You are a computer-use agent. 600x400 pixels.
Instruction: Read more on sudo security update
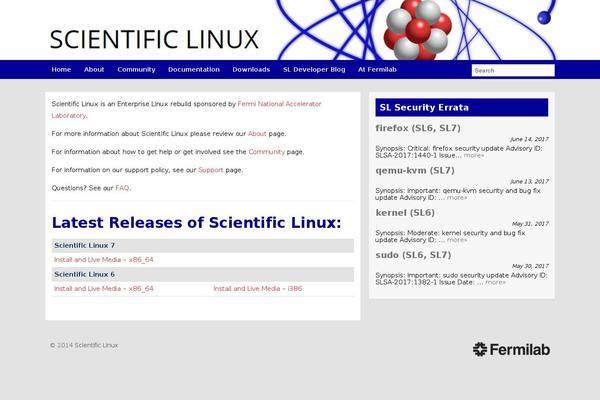(496, 282)
